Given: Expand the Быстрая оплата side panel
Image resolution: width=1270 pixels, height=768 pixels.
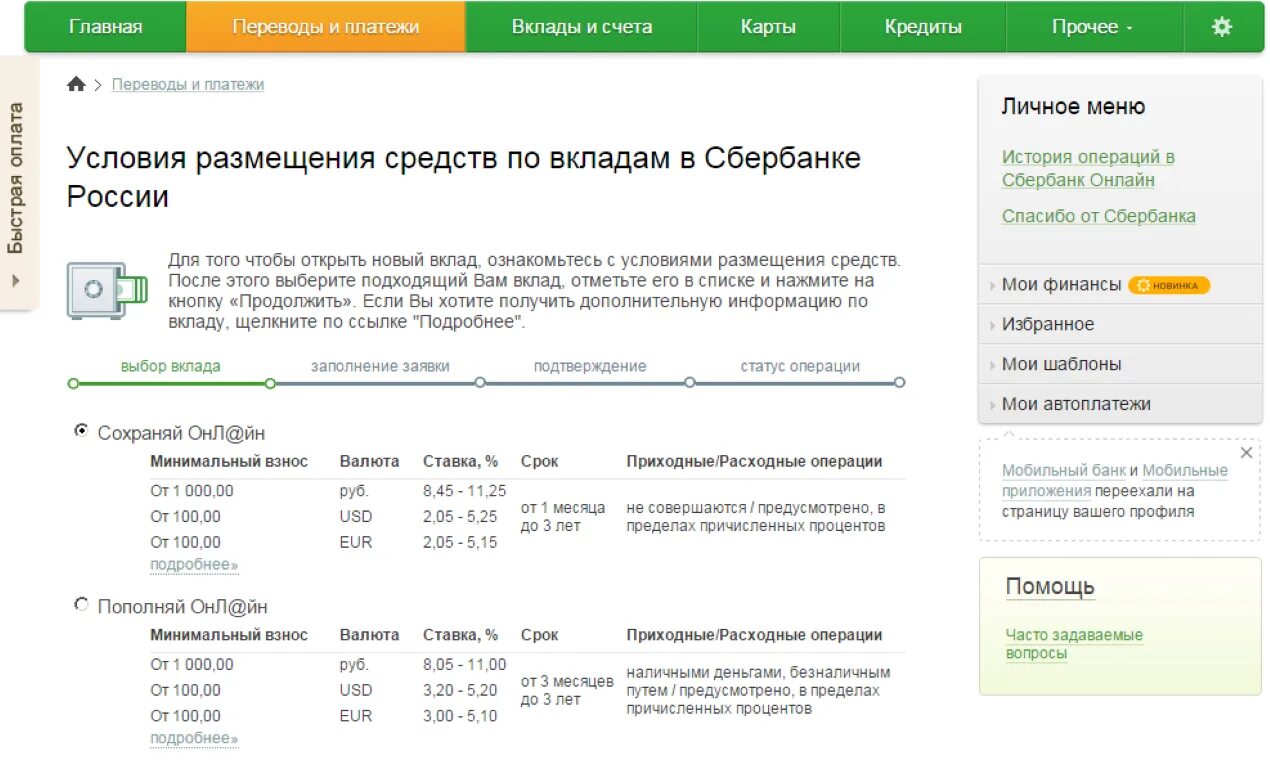Looking at the screenshot, I should click(17, 183).
